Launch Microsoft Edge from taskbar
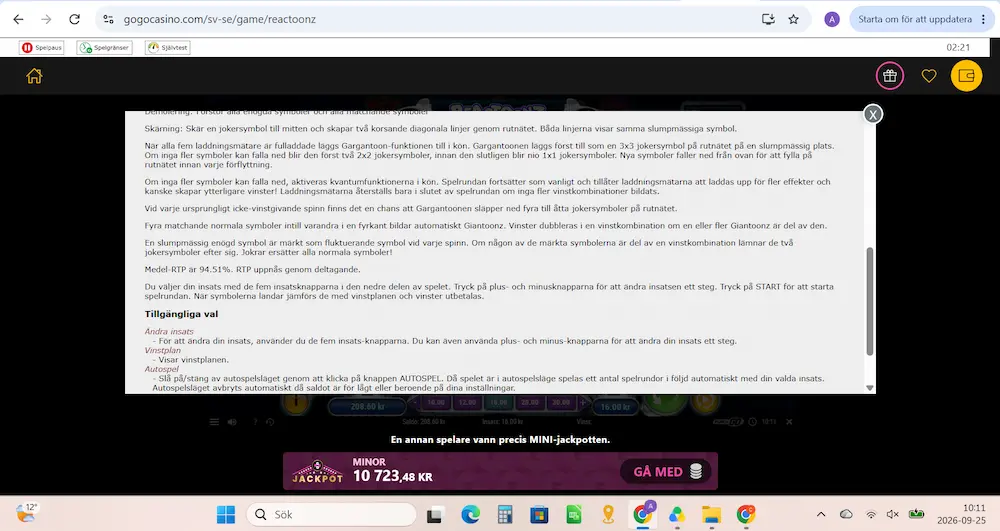 tap(471, 514)
